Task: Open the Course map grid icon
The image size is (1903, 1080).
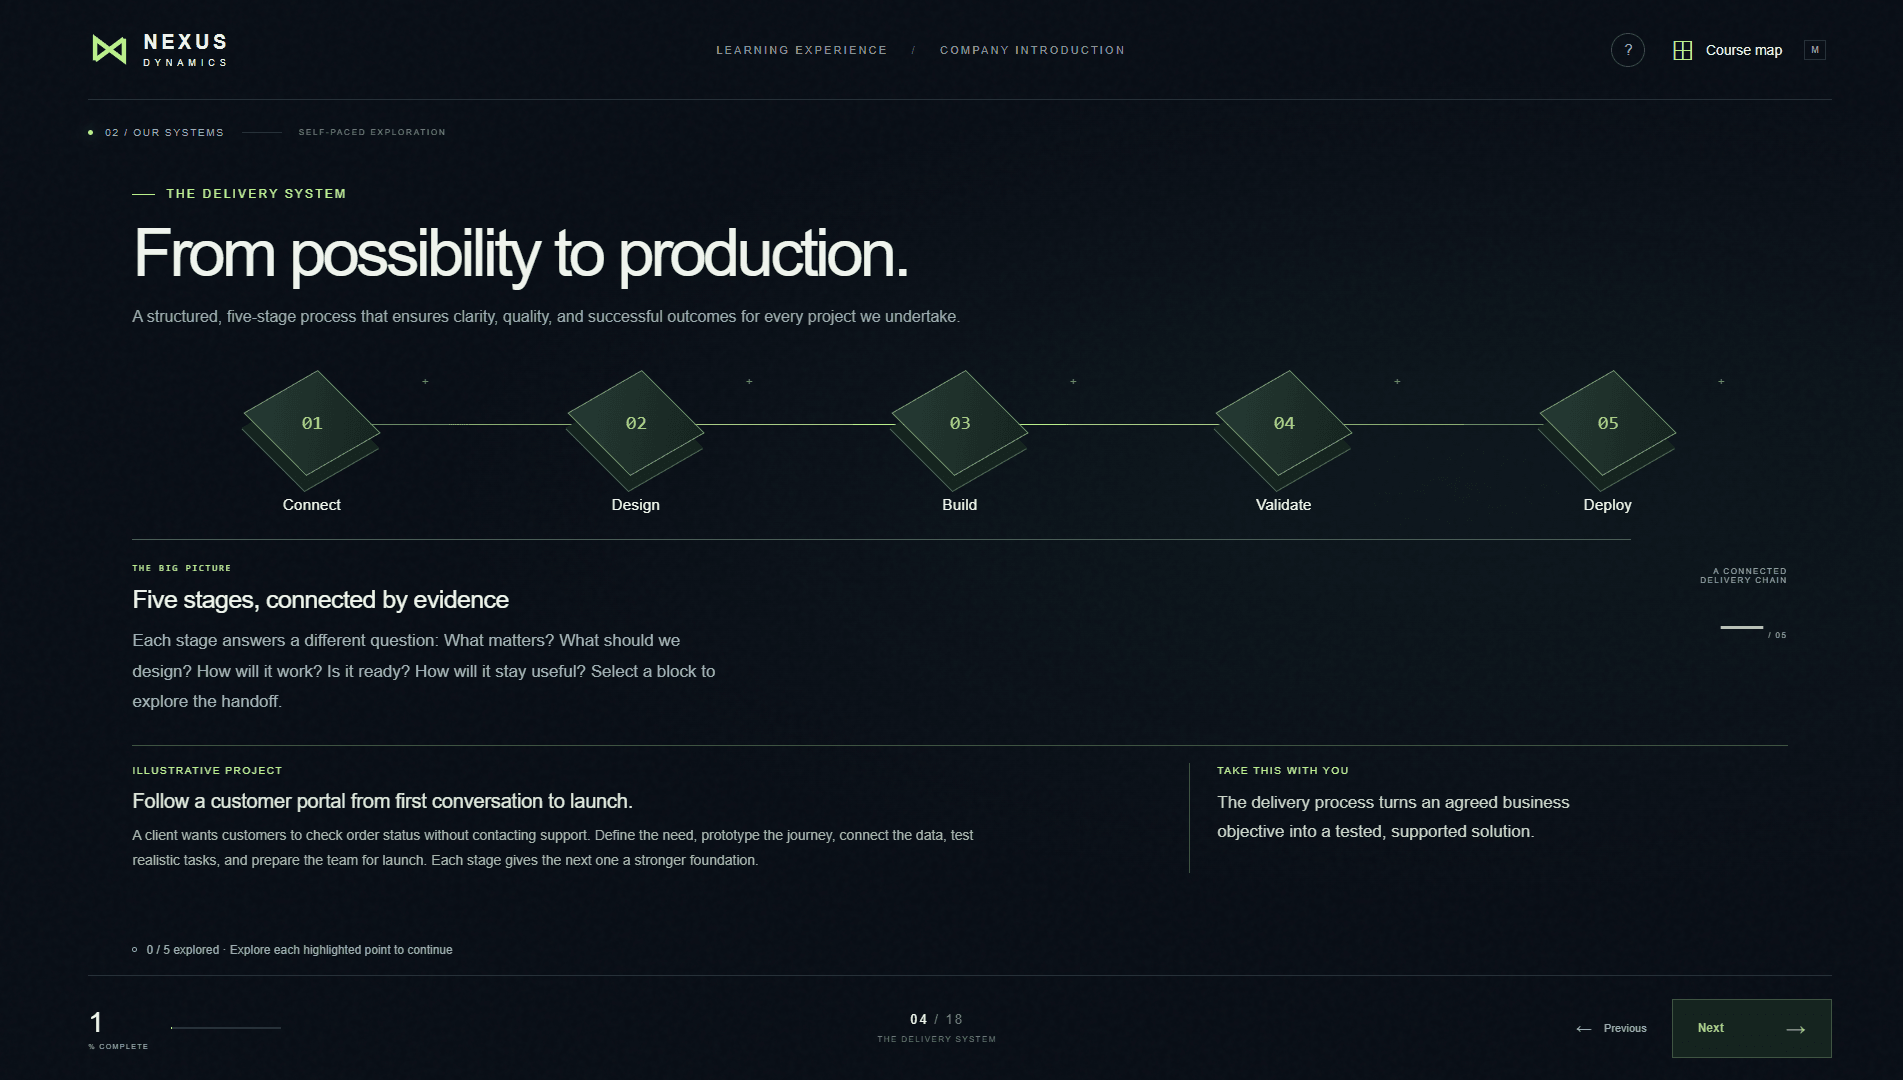Action: click(1683, 50)
